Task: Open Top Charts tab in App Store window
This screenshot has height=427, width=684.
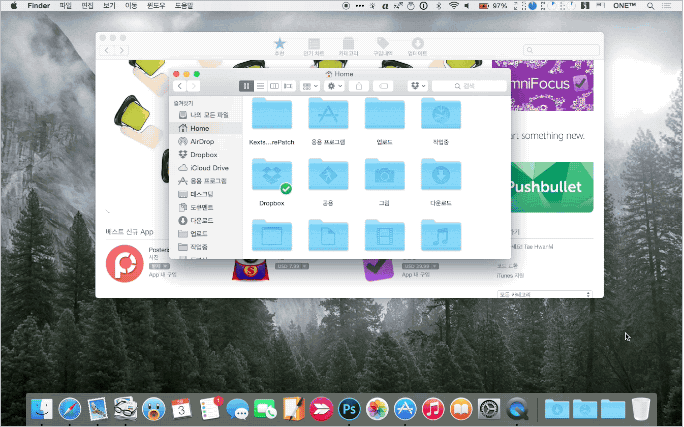Action: point(314,47)
